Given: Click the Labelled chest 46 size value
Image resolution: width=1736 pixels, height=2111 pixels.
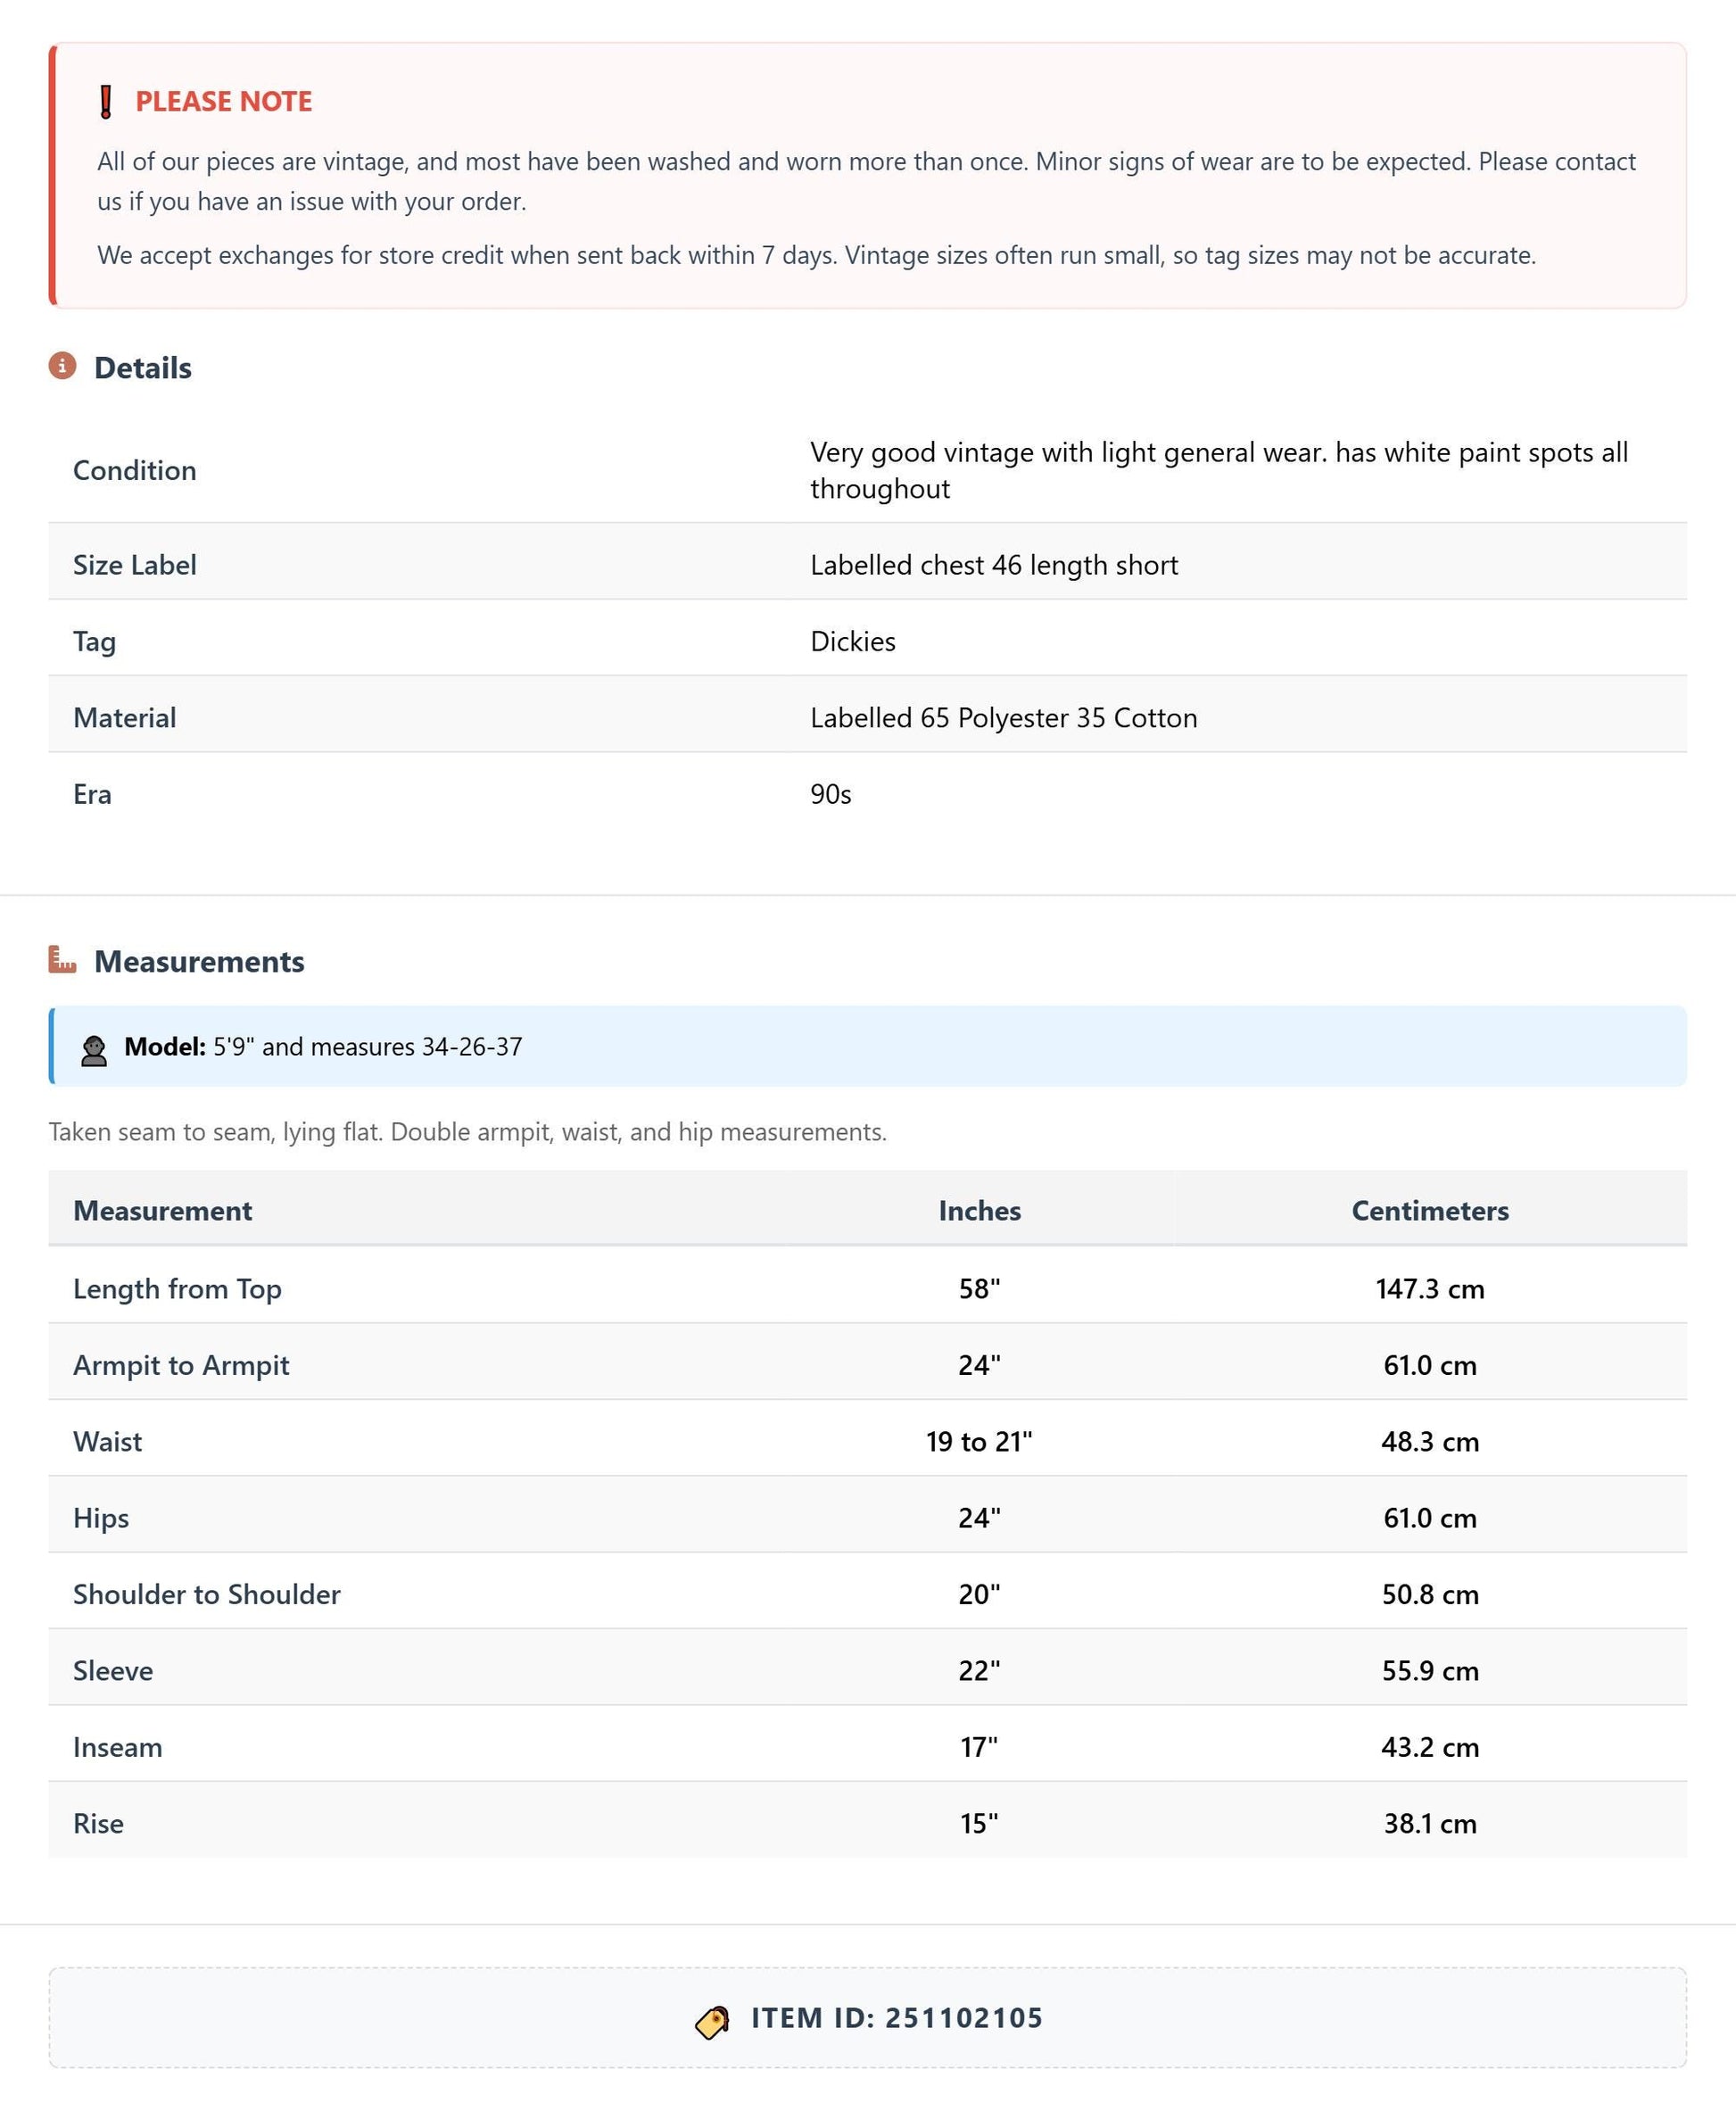Looking at the screenshot, I should click(994, 565).
